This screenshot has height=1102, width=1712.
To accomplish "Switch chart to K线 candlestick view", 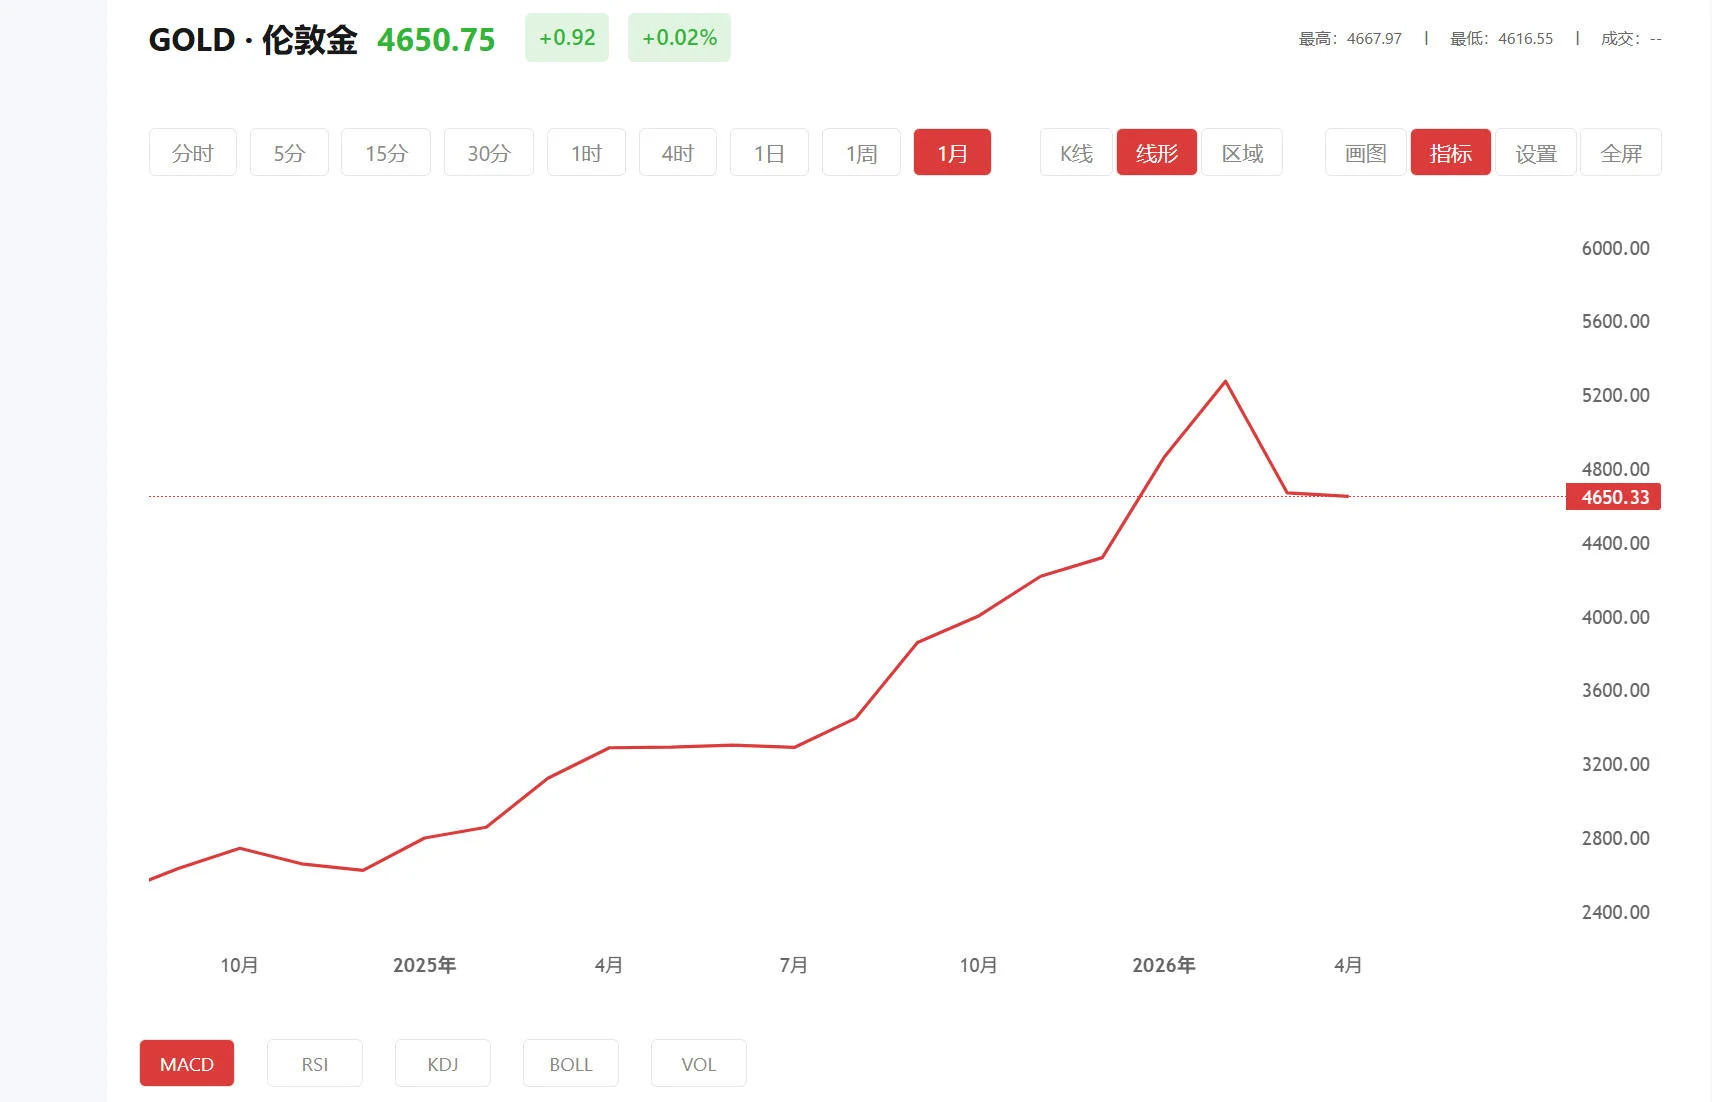I will (x=1074, y=152).
